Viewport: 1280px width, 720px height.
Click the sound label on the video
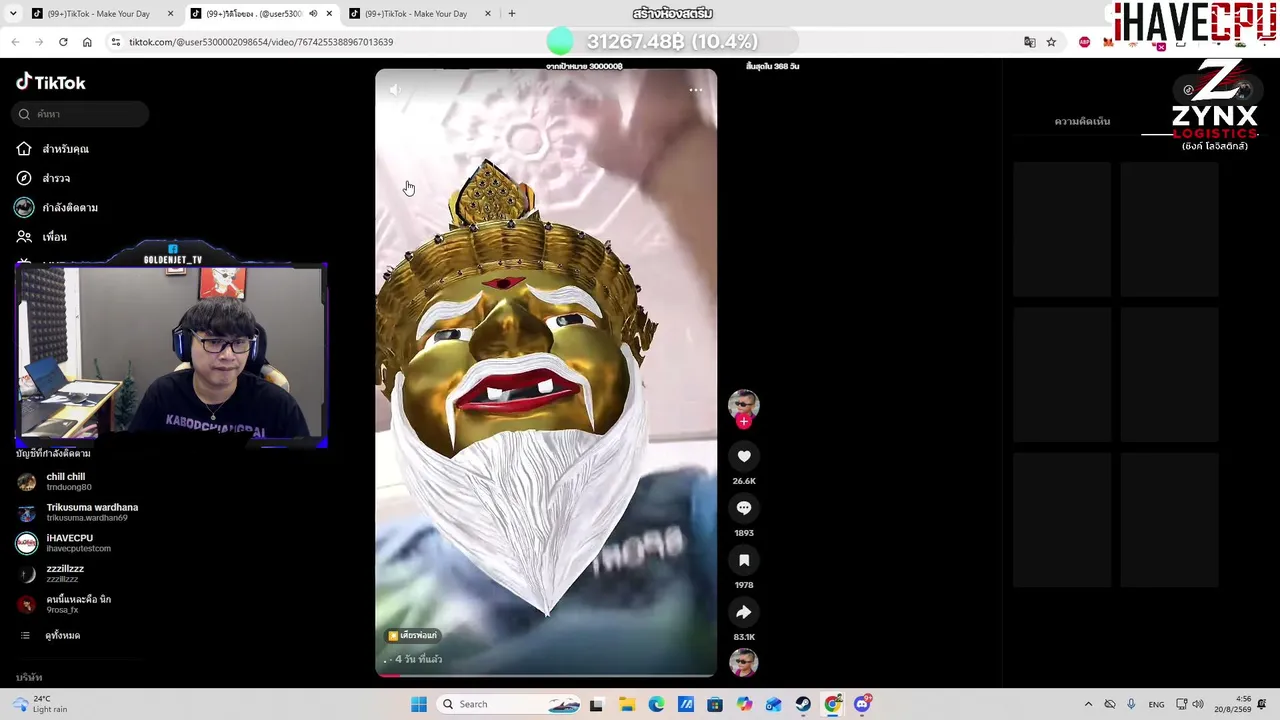pyautogui.click(x=412, y=635)
